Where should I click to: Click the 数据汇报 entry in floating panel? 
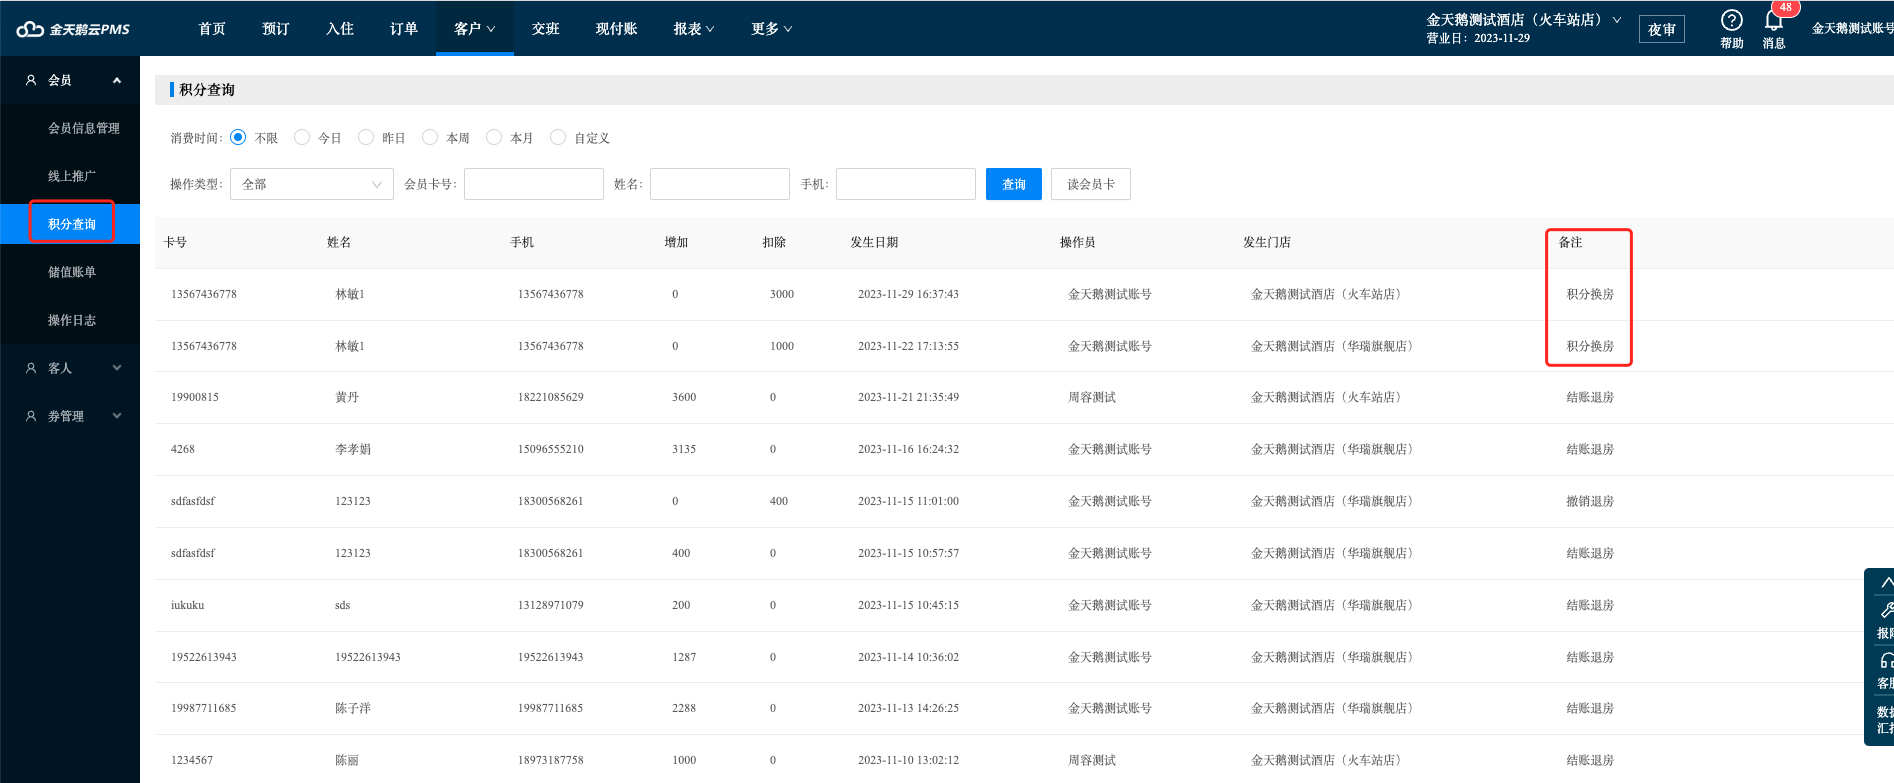1886,720
